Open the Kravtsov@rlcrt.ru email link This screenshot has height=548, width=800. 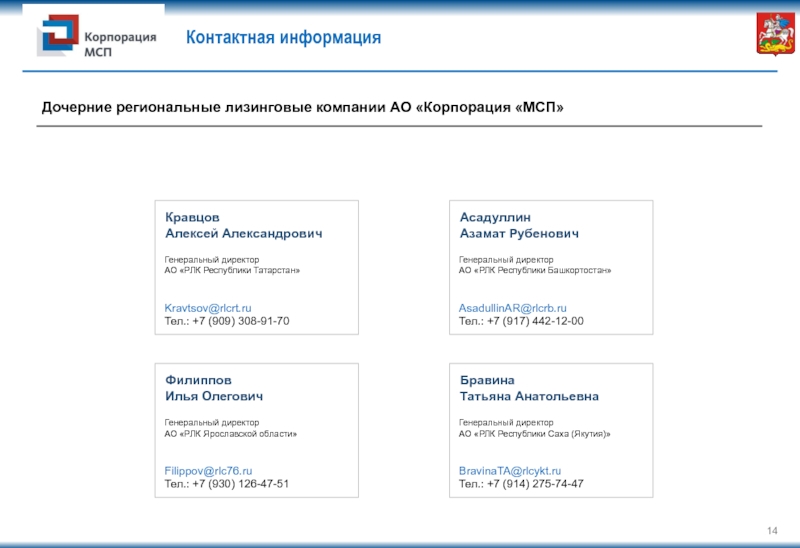tap(208, 308)
